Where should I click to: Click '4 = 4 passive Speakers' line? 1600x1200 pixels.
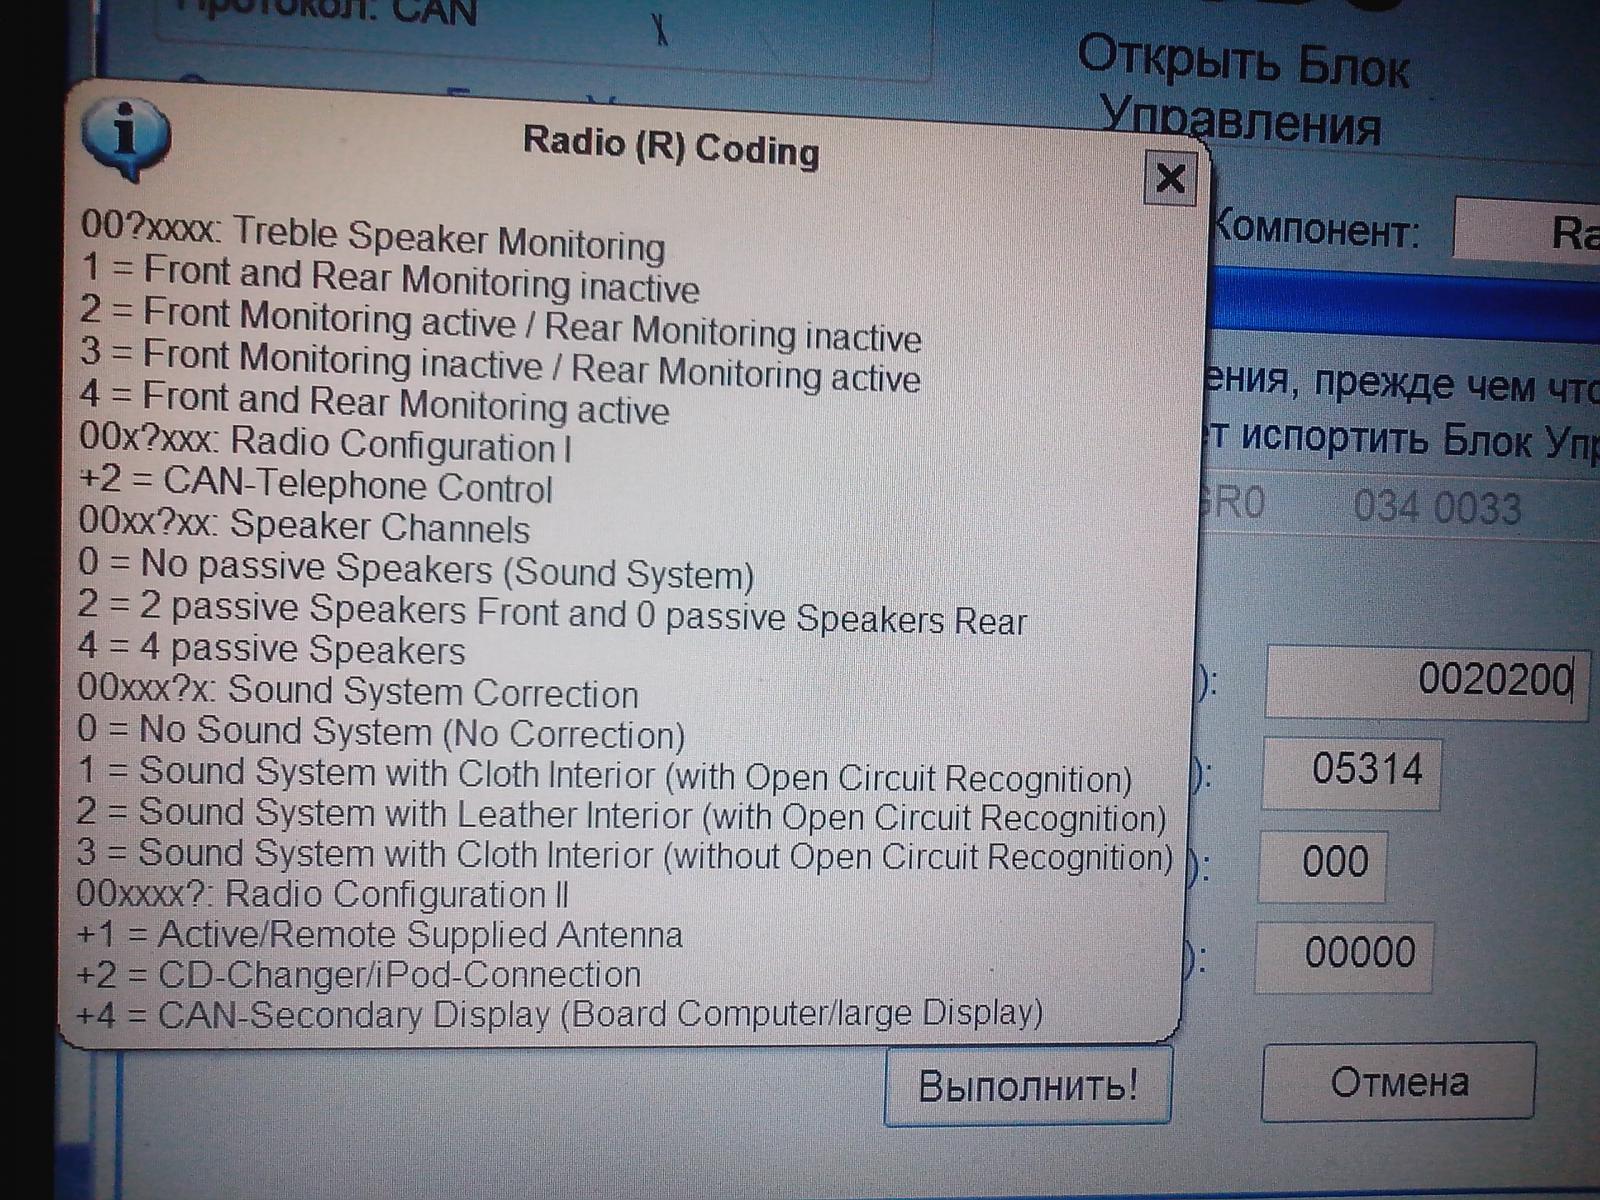[x=272, y=648]
